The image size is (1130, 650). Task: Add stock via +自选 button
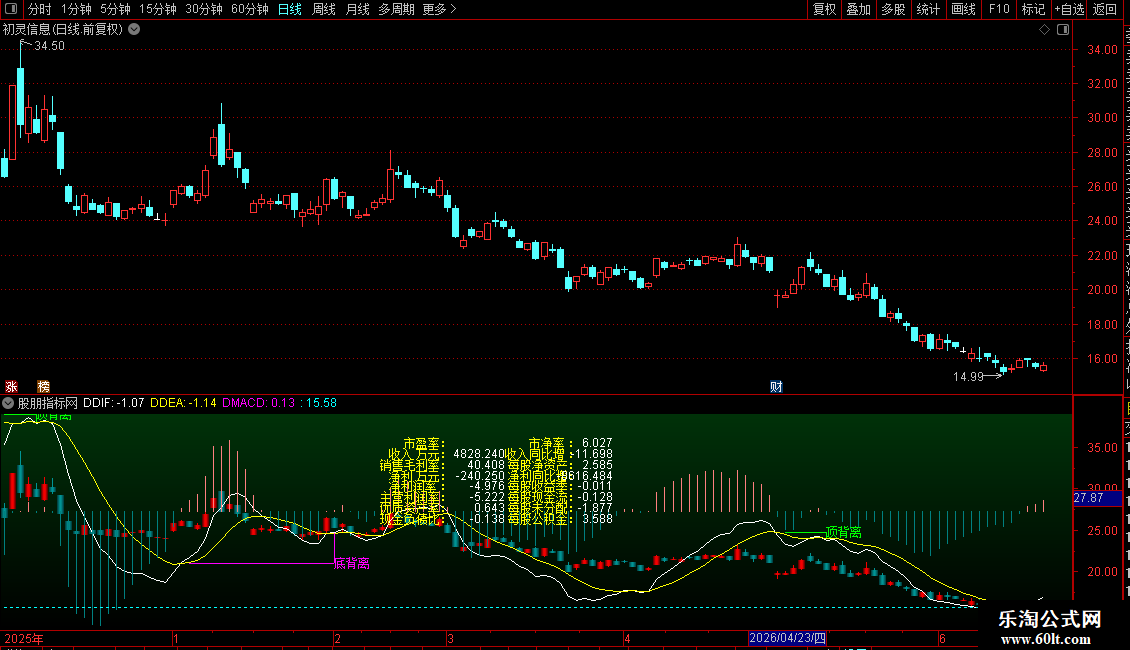(1069, 9)
